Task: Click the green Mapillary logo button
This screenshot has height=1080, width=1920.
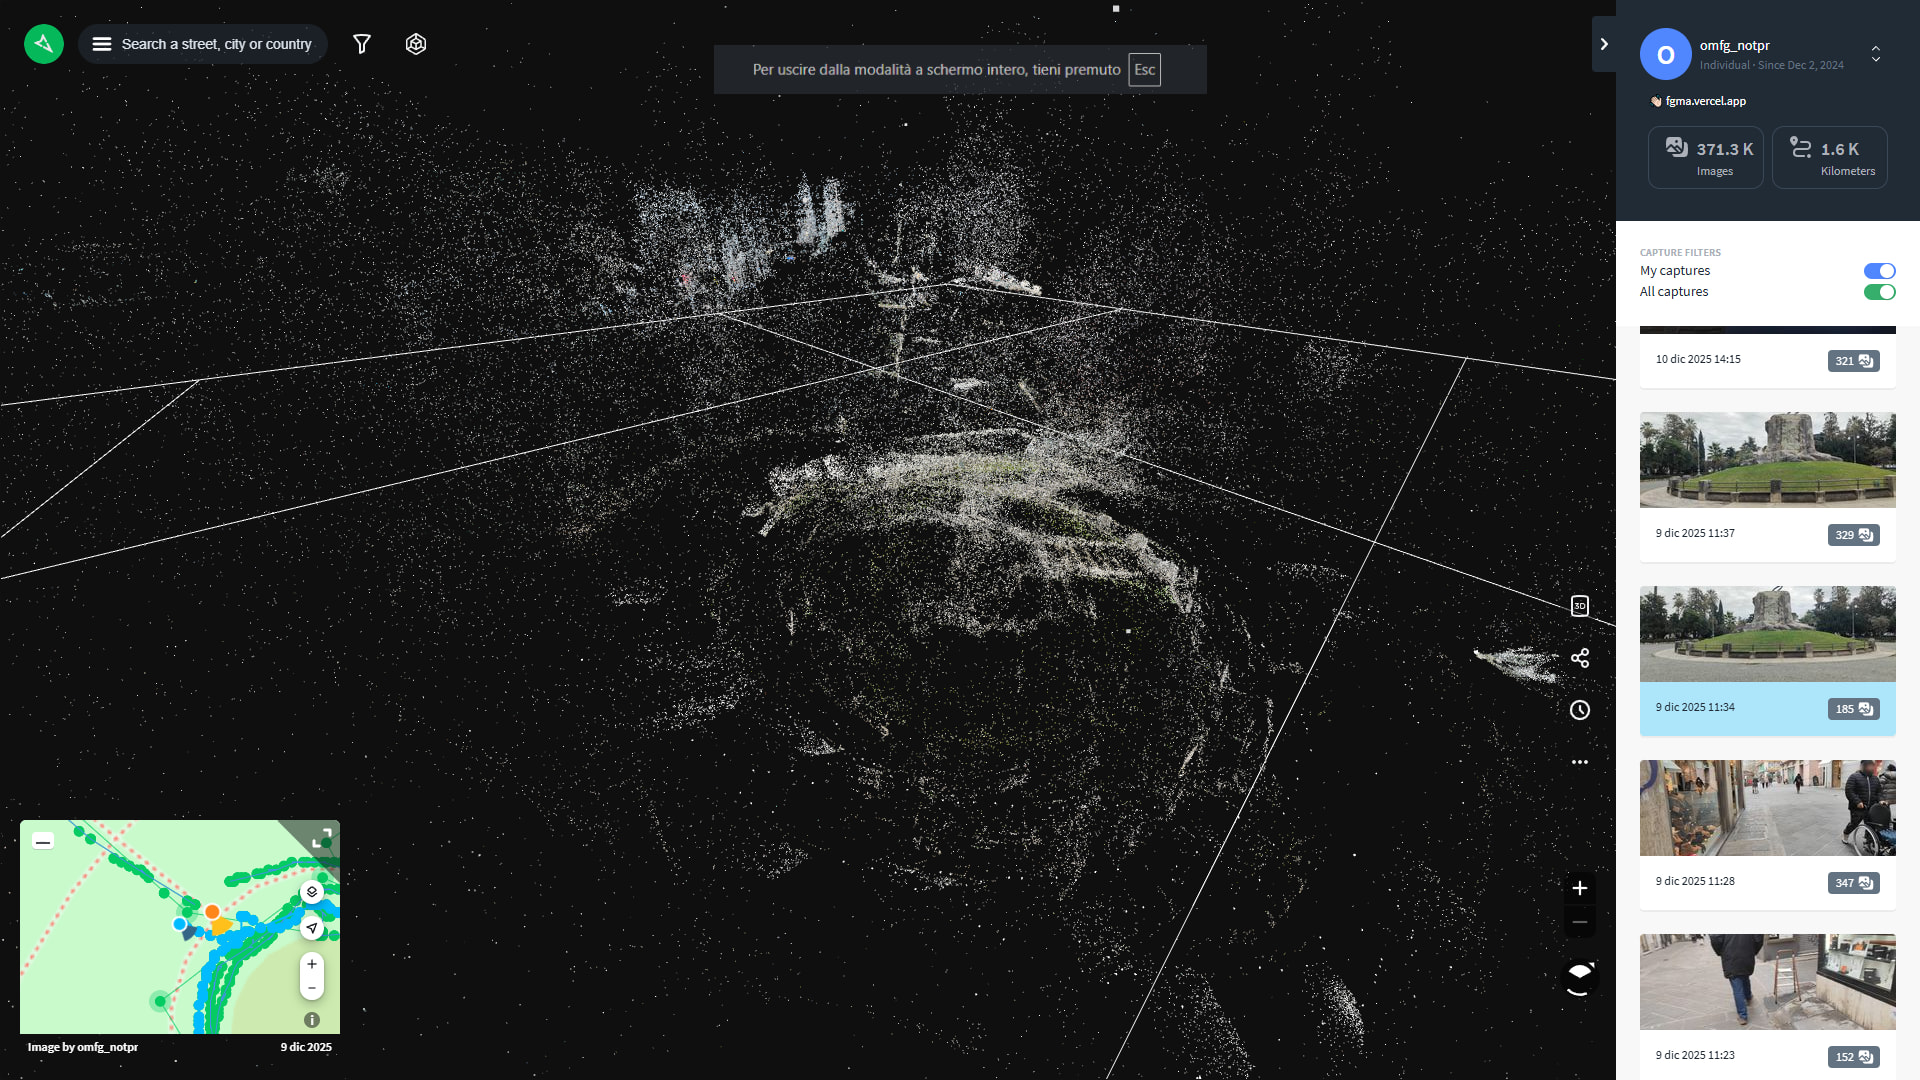Action: click(44, 44)
